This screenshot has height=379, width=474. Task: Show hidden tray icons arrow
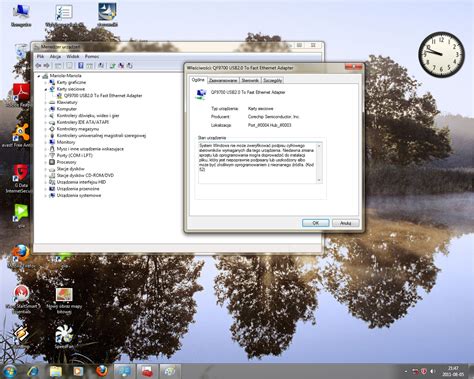tap(406, 371)
